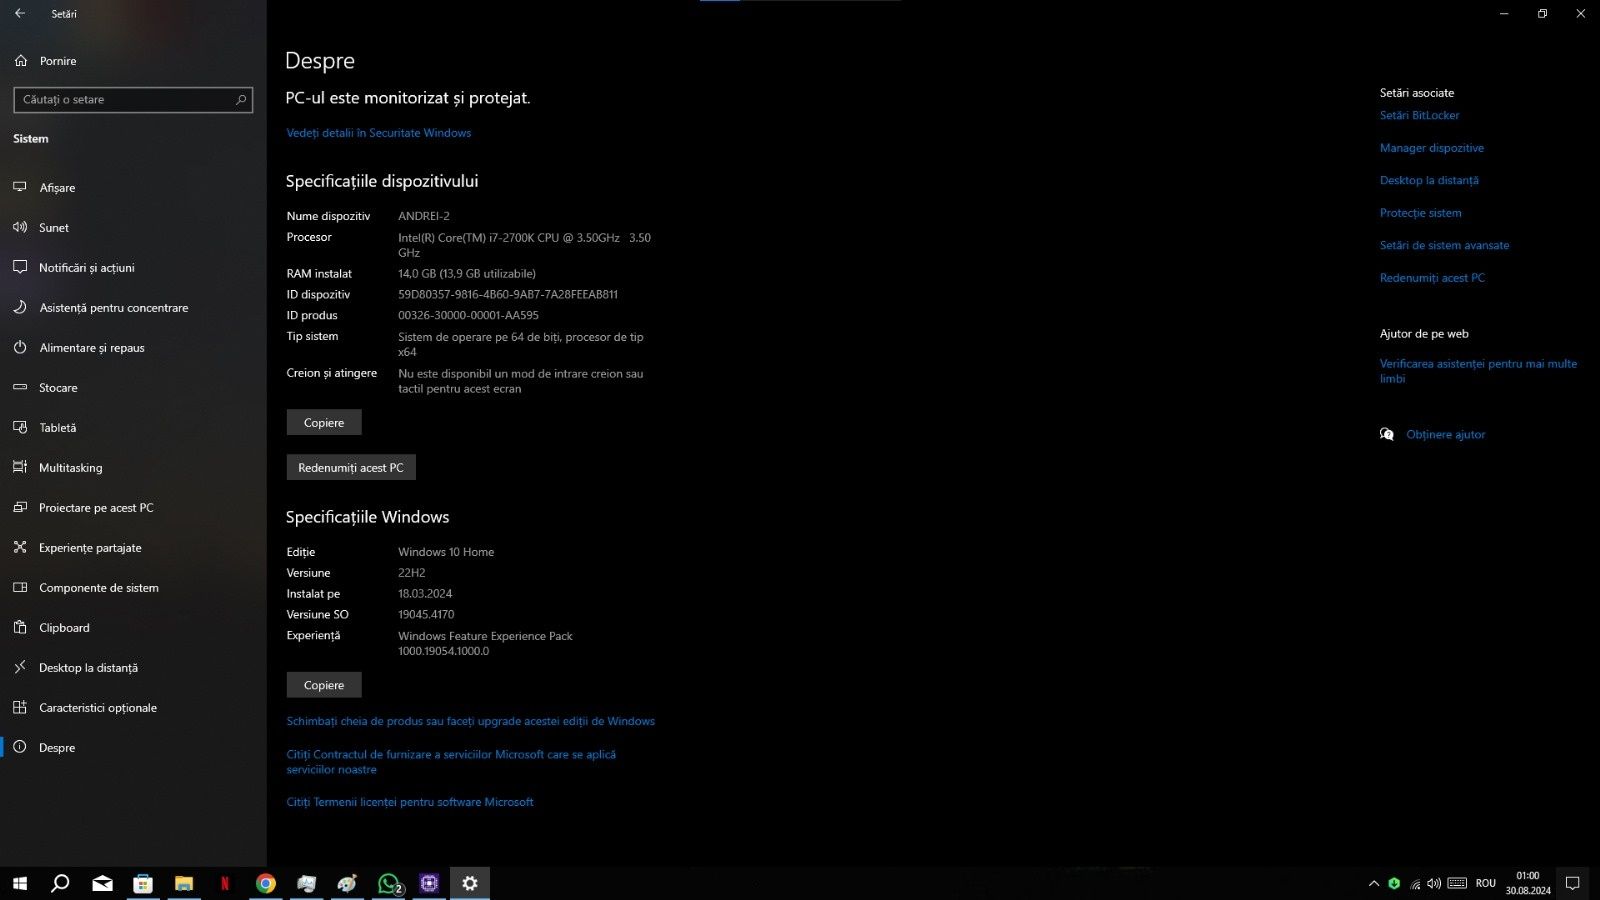
Task: Click the Settings gear on taskbar
Action: (470, 883)
